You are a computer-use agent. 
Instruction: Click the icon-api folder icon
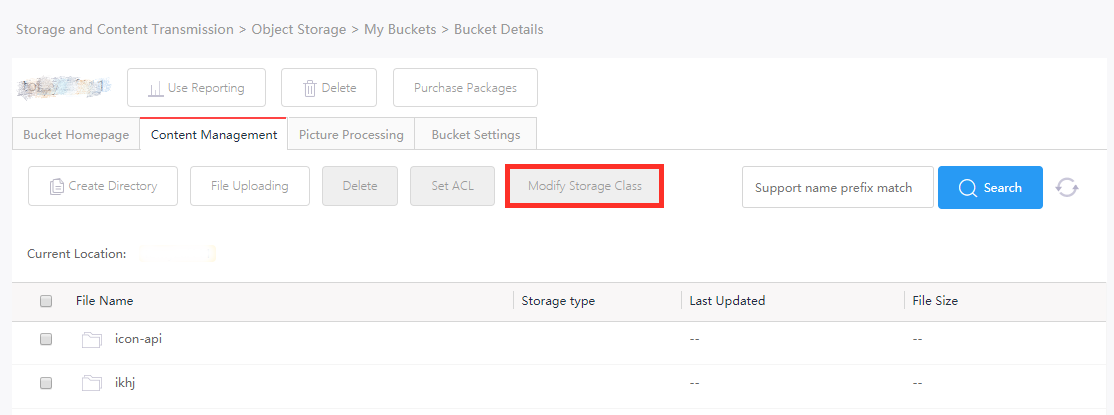tap(92, 340)
